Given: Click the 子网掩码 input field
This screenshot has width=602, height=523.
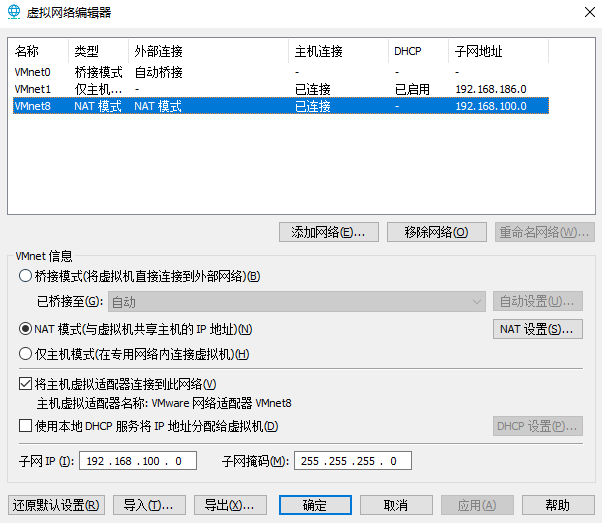Looking at the screenshot, I should 353,461.
